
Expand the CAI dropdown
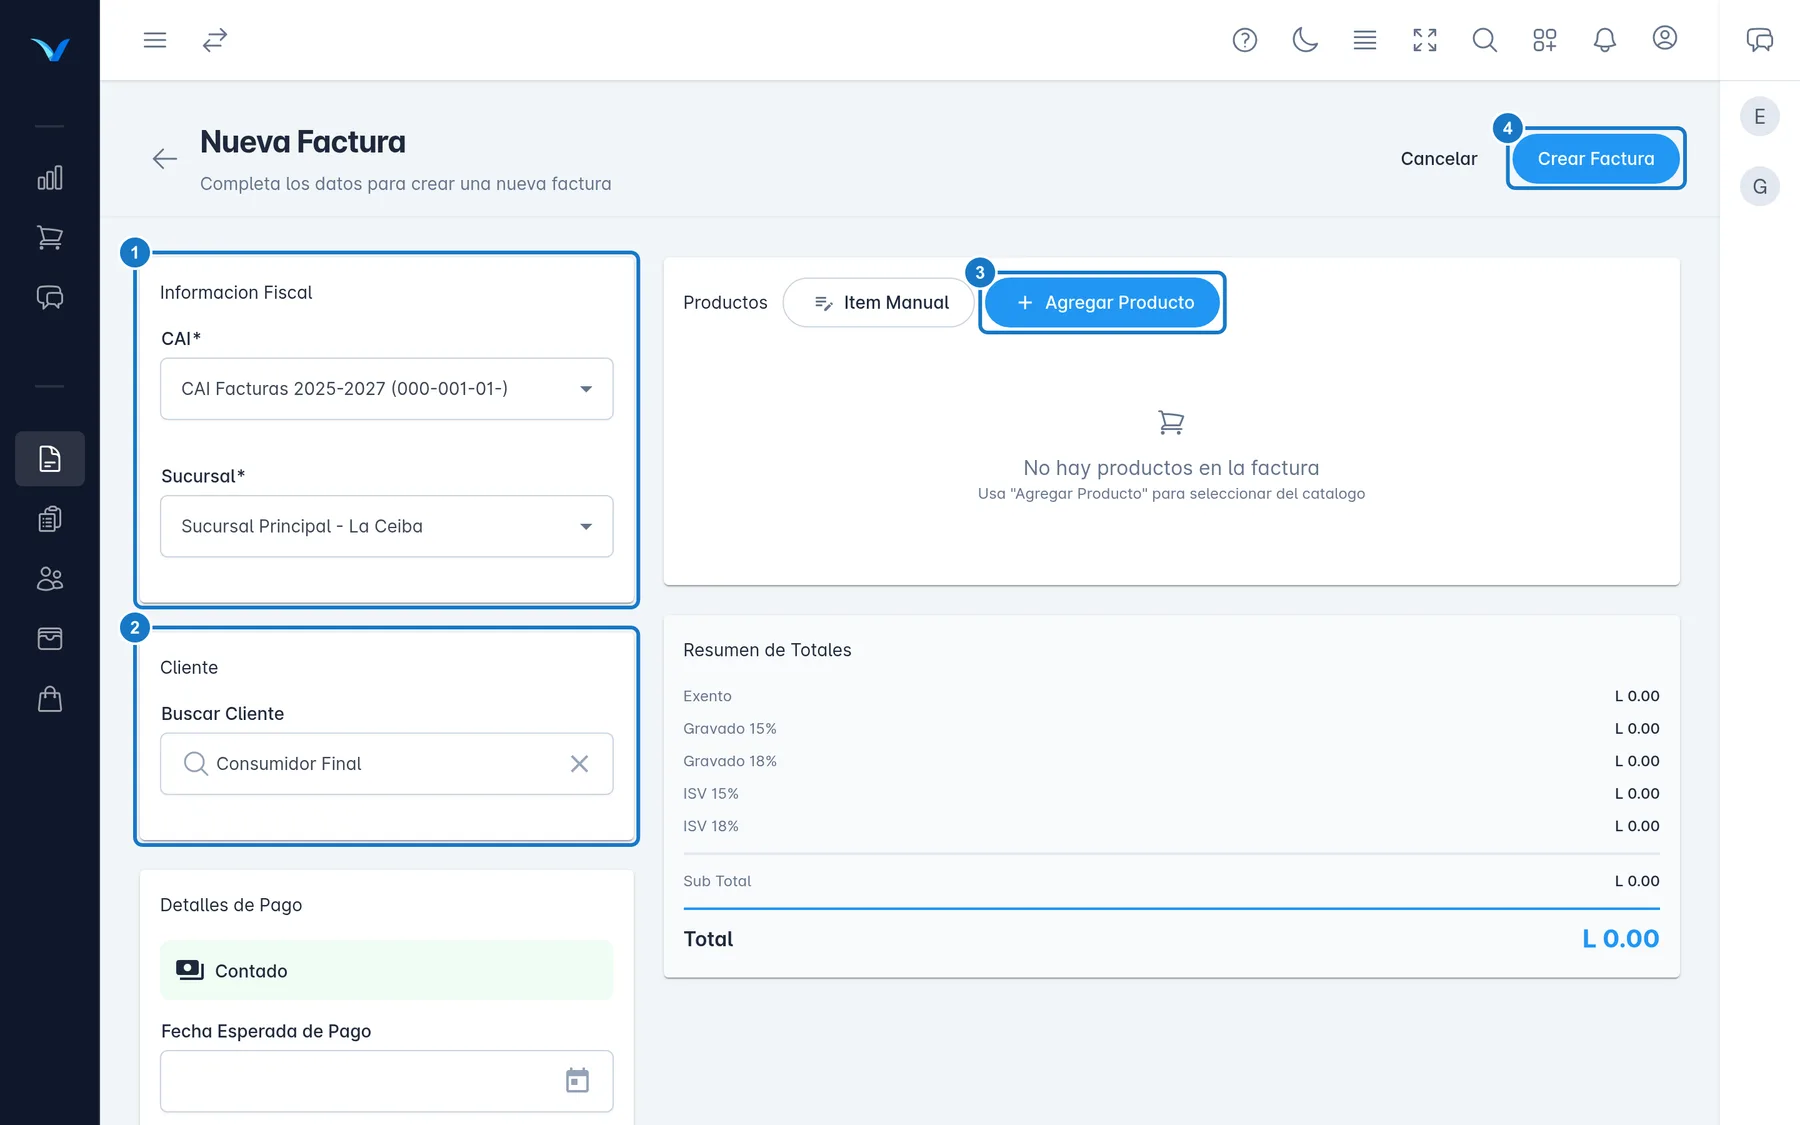pos(387,389)
